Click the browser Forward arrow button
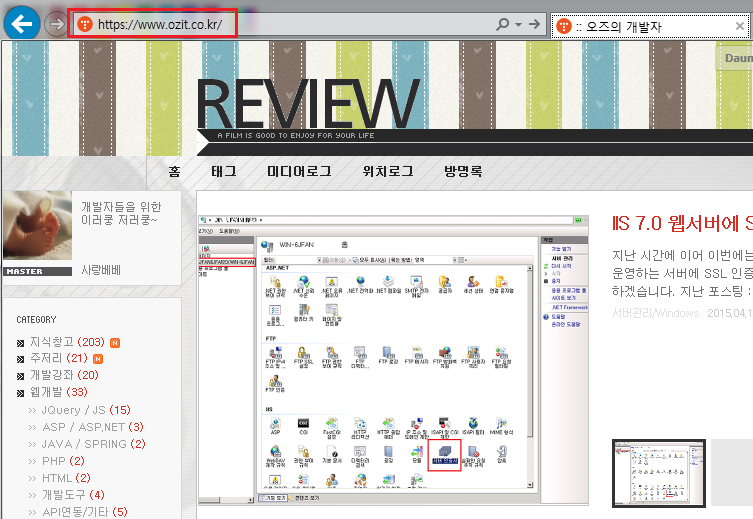The image size is (753, 519). (x=56, y=24)
